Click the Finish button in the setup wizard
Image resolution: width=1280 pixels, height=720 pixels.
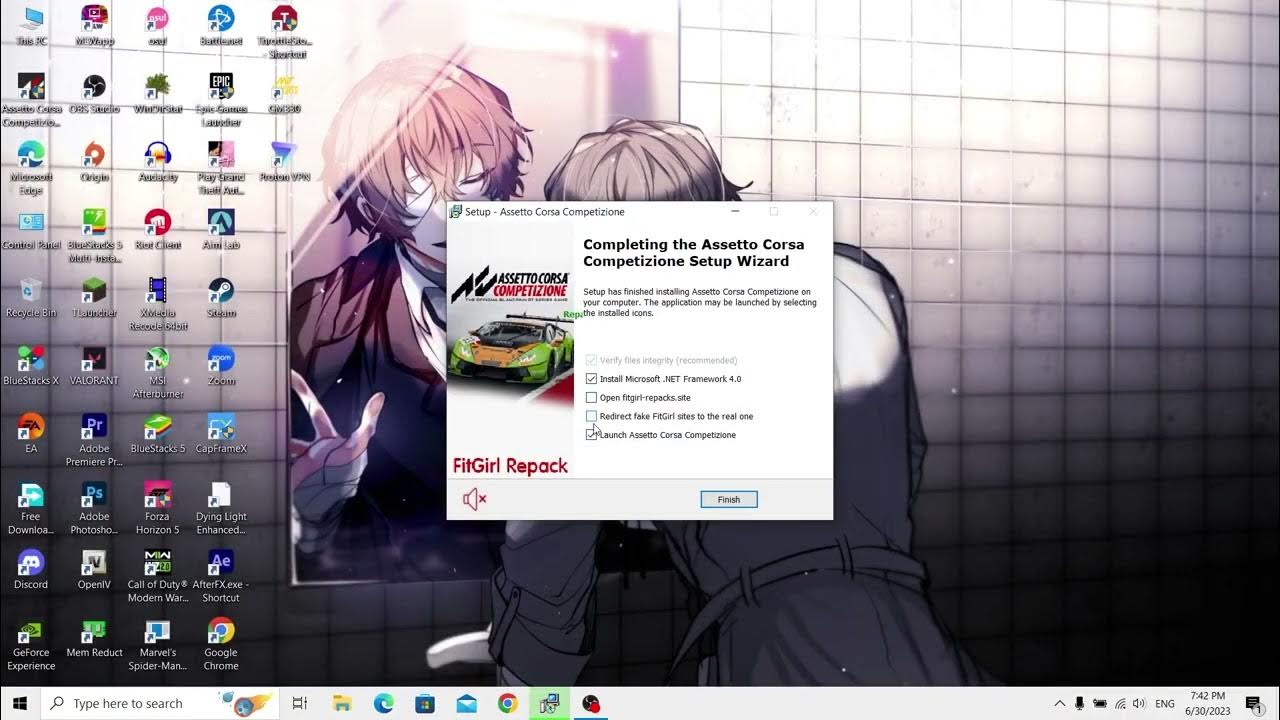coord(729,499)
